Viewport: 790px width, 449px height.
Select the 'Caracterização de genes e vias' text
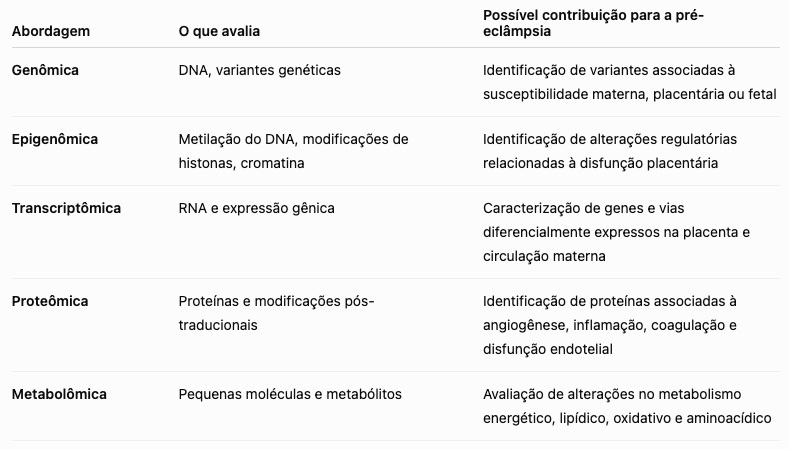(583, 209)
